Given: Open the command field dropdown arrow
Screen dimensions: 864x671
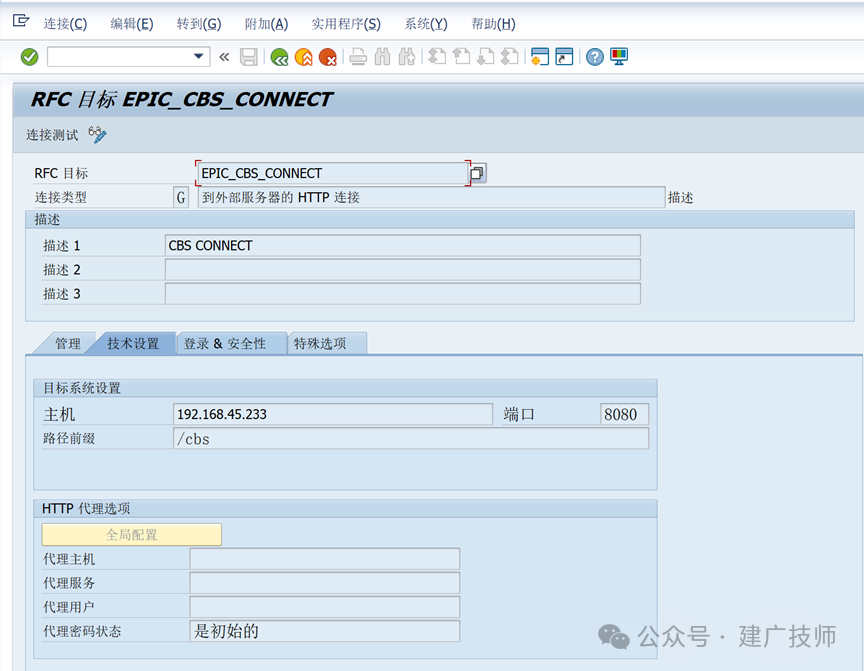Looking at the screenshot, I should pyautogui.click(x=198, y=56).
